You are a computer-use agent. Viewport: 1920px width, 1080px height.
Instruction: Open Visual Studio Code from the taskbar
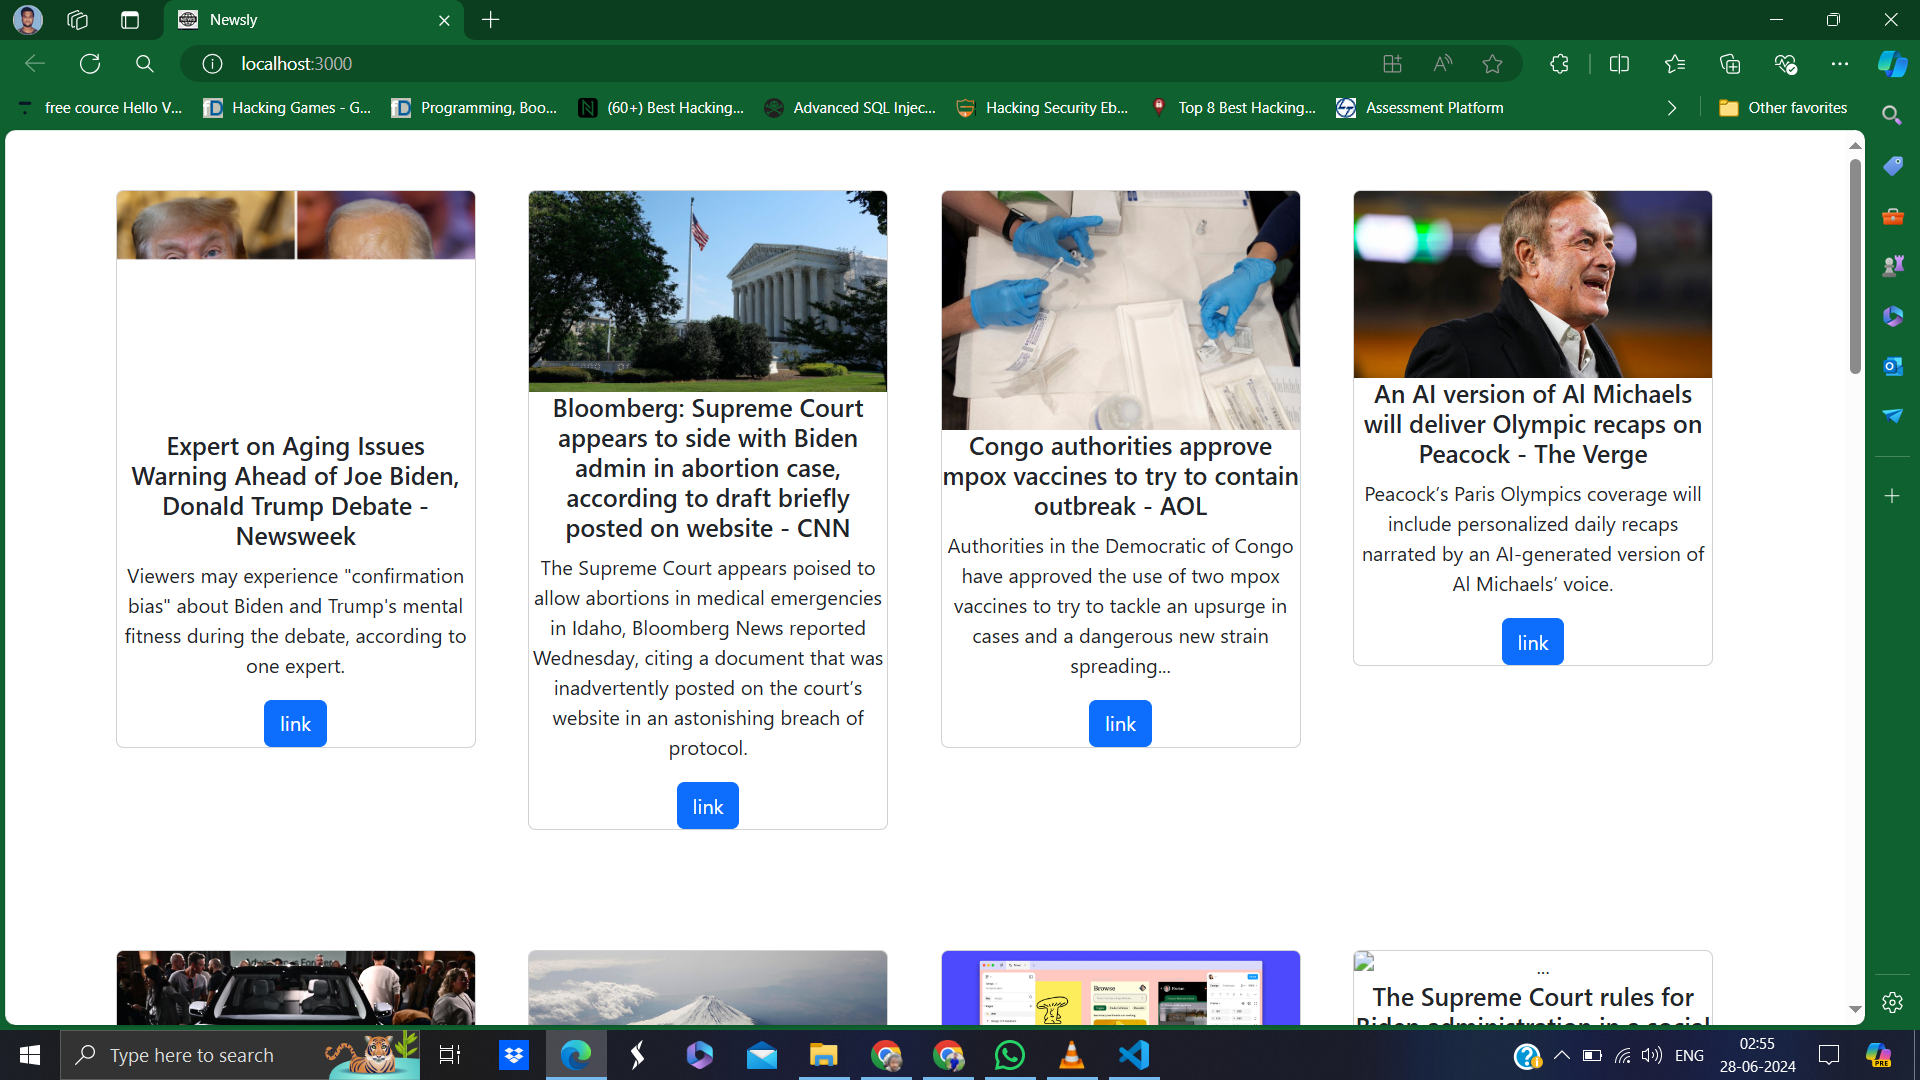(1134, 1055)
